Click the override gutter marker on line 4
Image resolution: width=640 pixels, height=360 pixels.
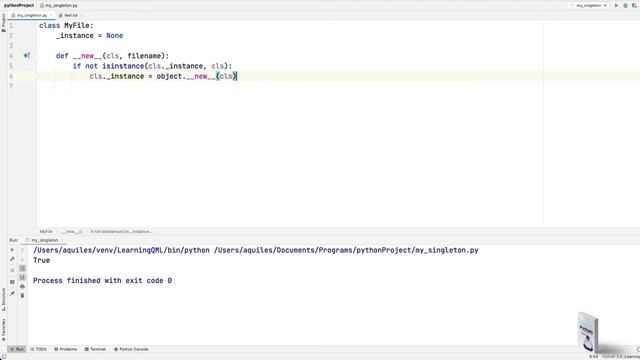pyautogui.click(x=27, y=56)
